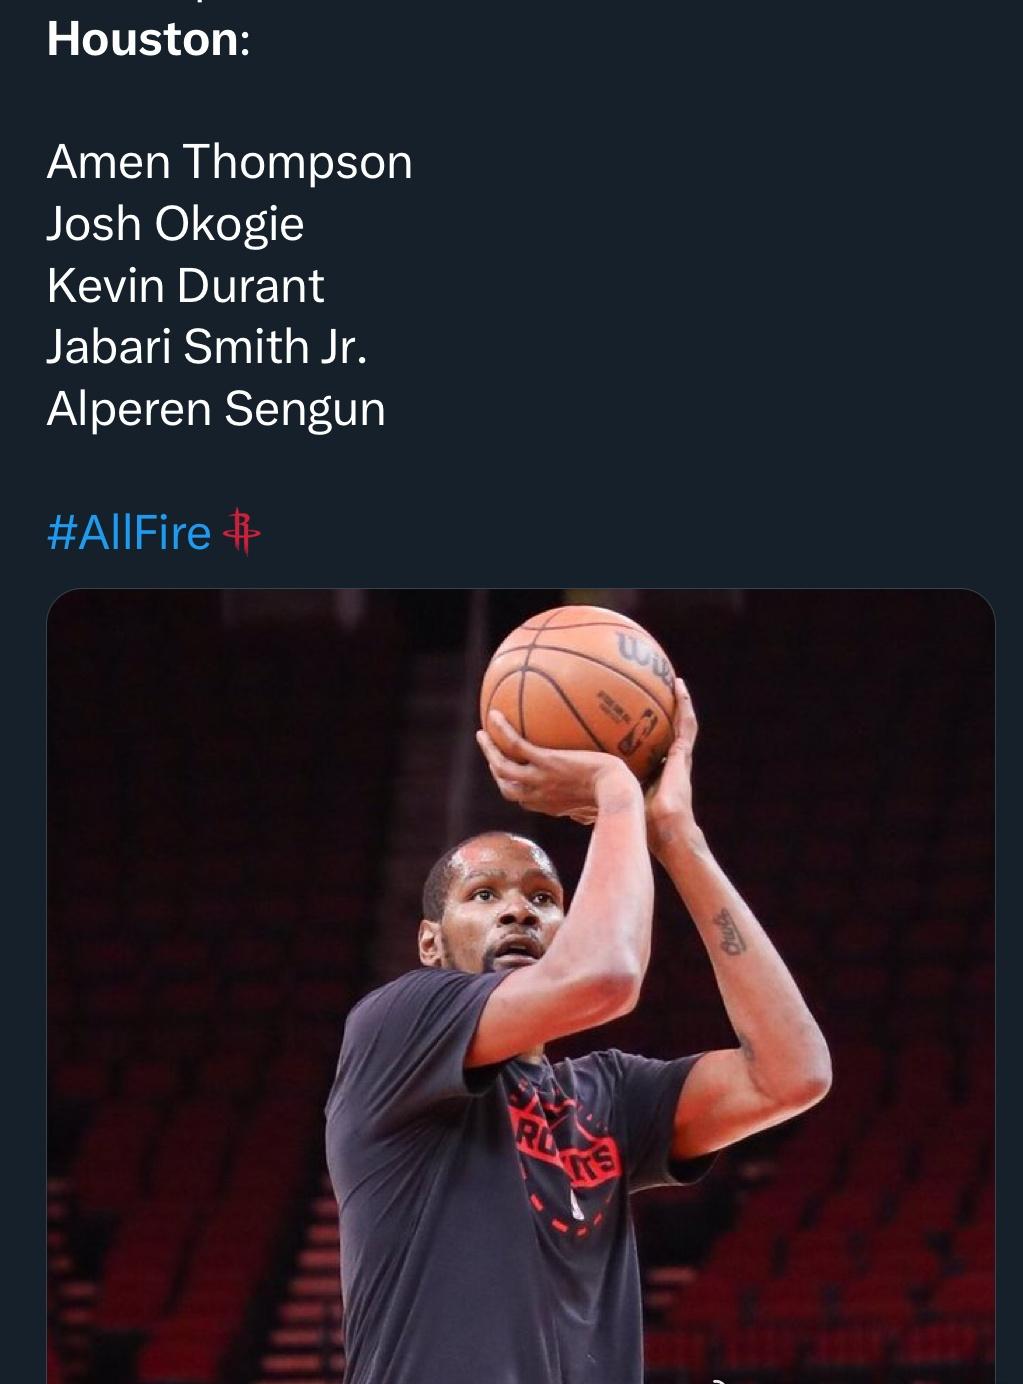This screenshot has height=1384, width=1023.
Task: Select the Josh Okogie name line
Action: coord(175,223)
